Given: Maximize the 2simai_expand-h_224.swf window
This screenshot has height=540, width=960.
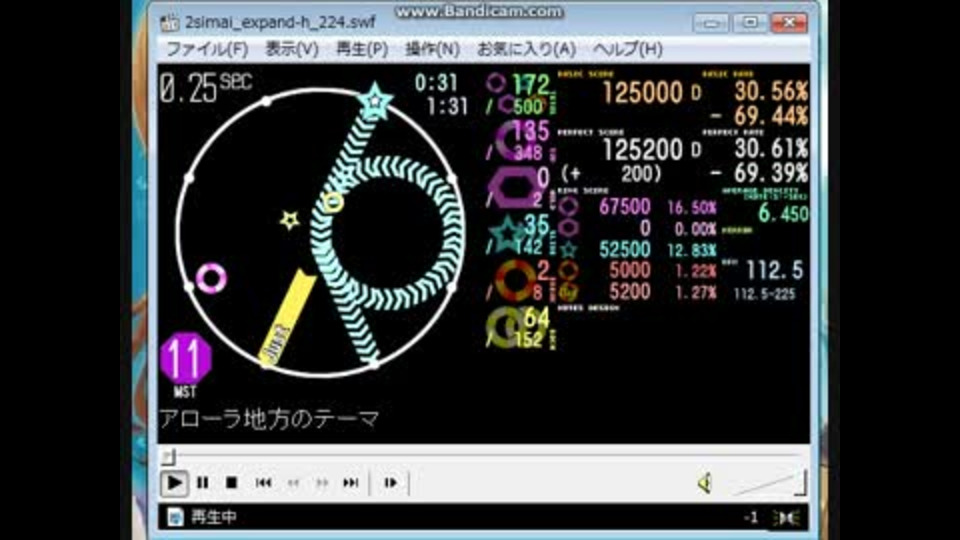Looking at the screenshot, I should (750, 23).
